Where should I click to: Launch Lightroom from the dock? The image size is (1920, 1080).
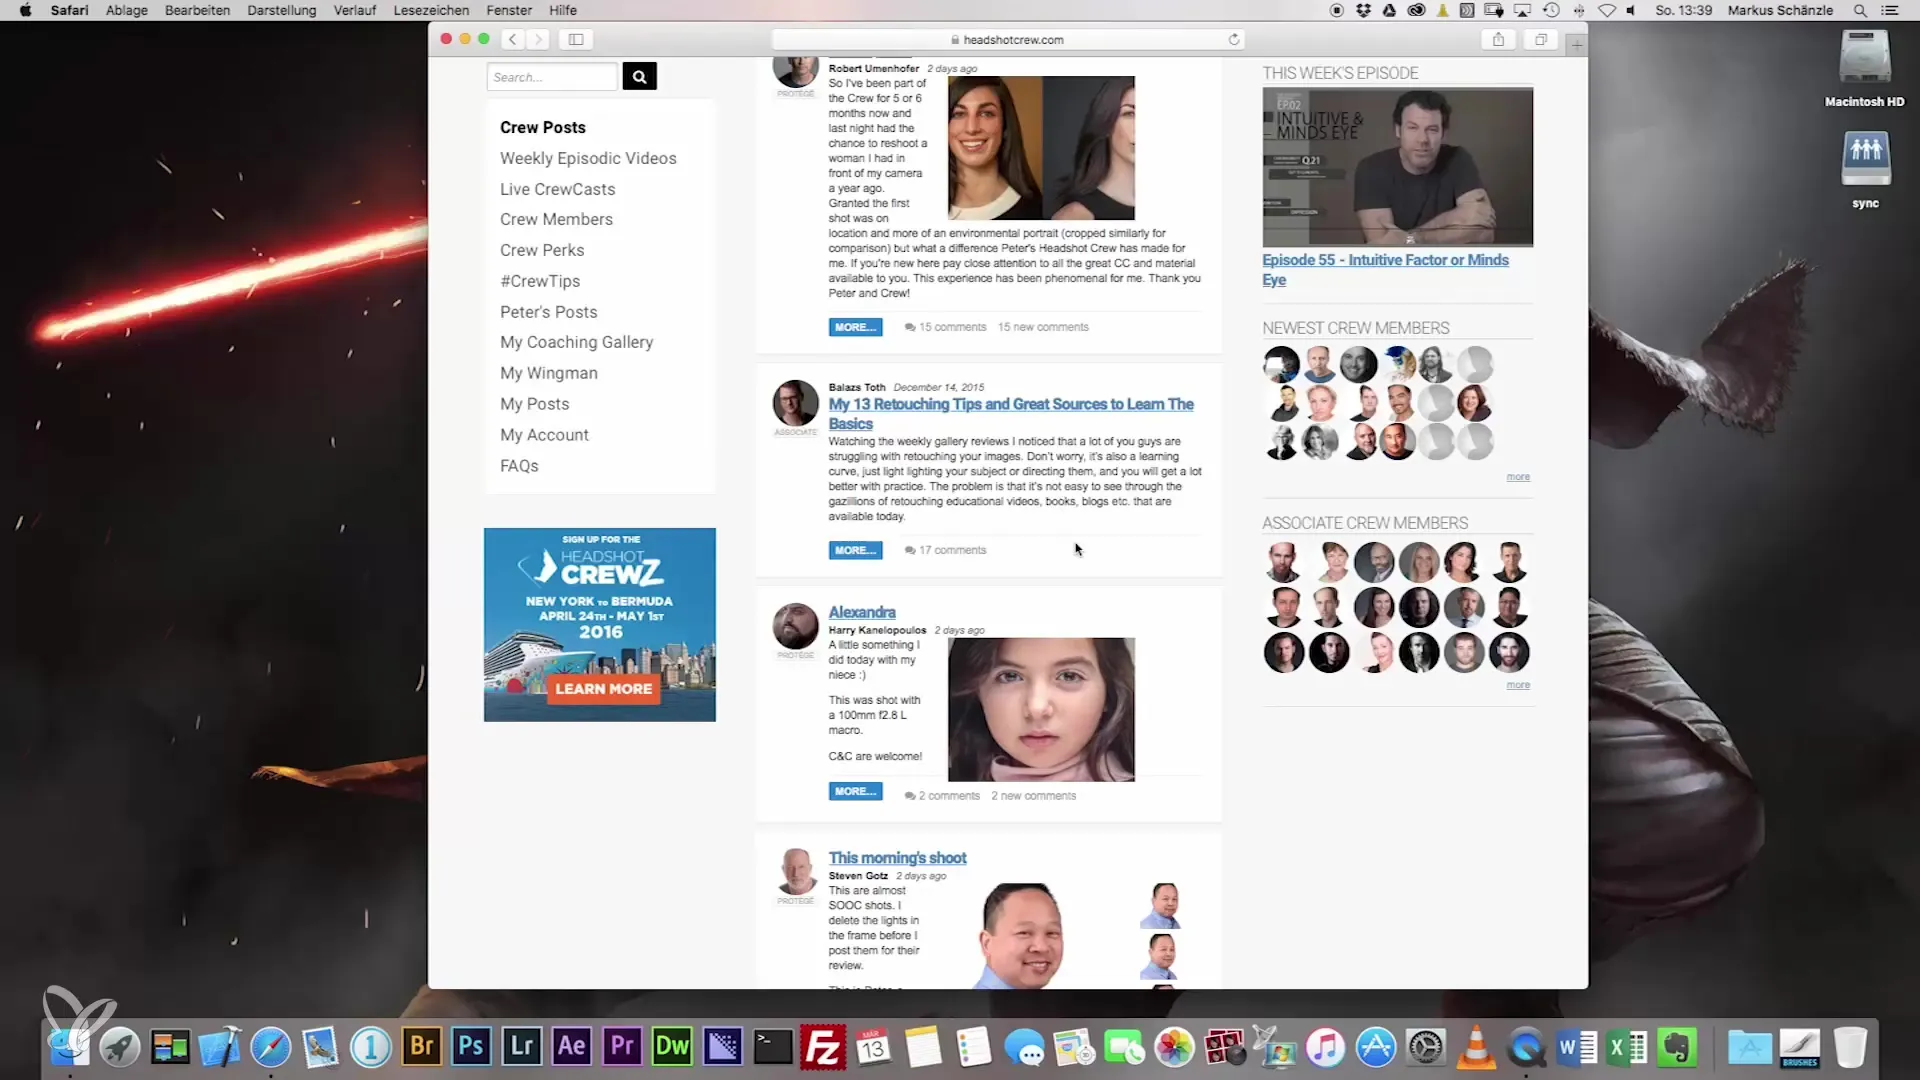pos(522,1047)
